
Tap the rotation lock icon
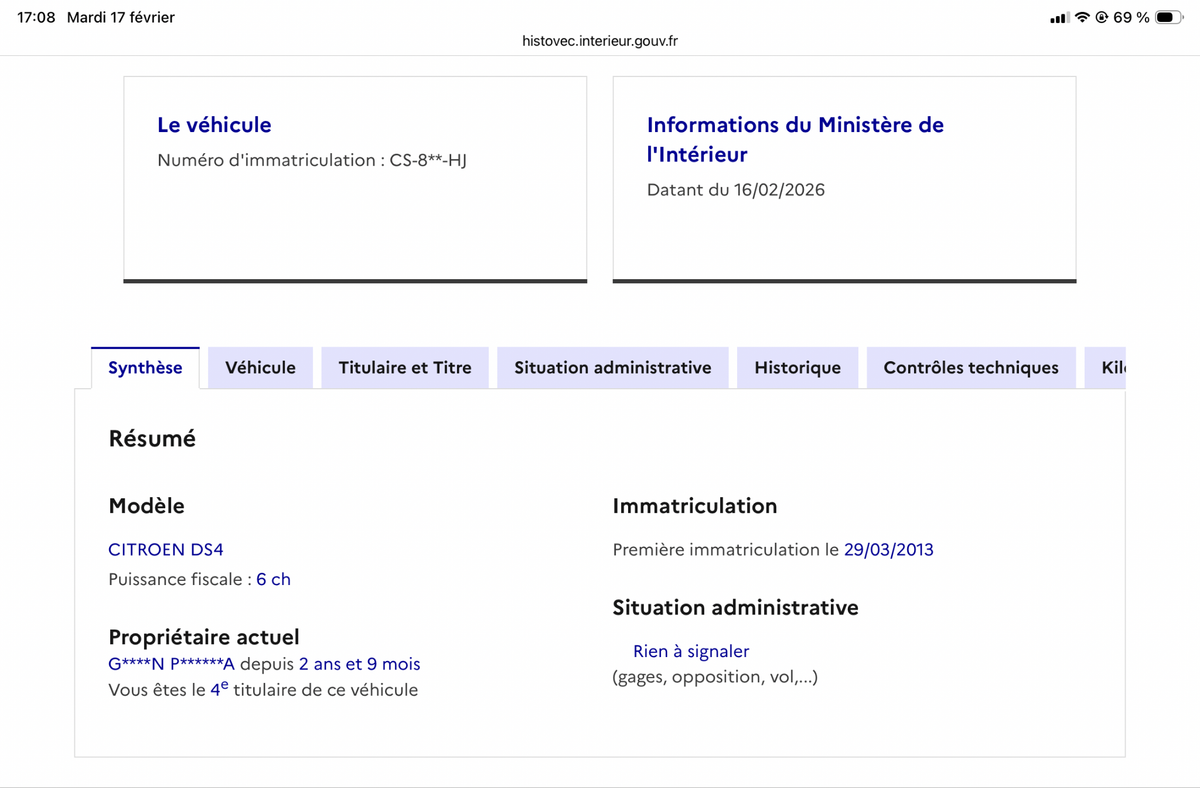1102,18
